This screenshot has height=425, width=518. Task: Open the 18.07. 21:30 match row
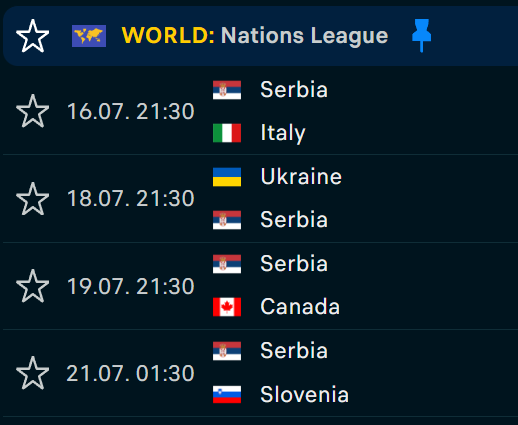coord(260,199)
